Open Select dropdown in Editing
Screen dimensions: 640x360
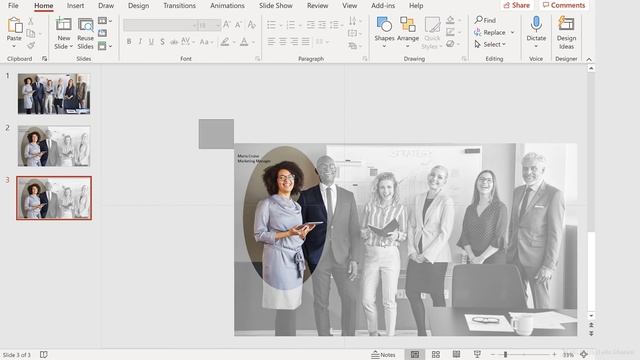coord(490,44)
